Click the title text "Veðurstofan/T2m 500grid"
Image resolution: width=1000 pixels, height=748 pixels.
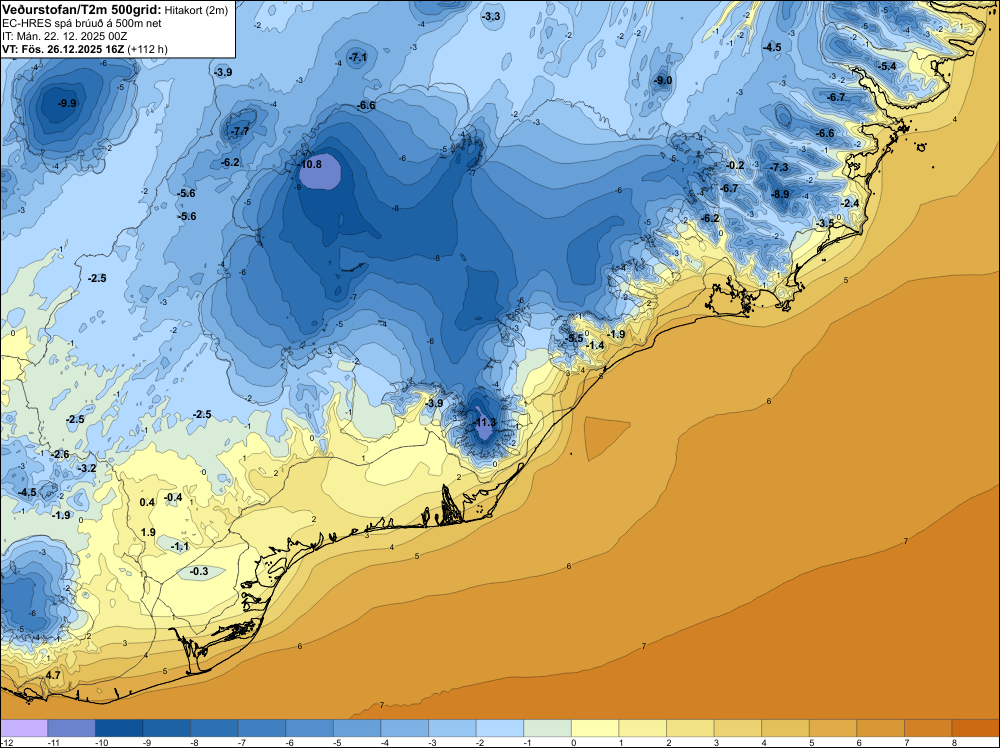(81, 9)
